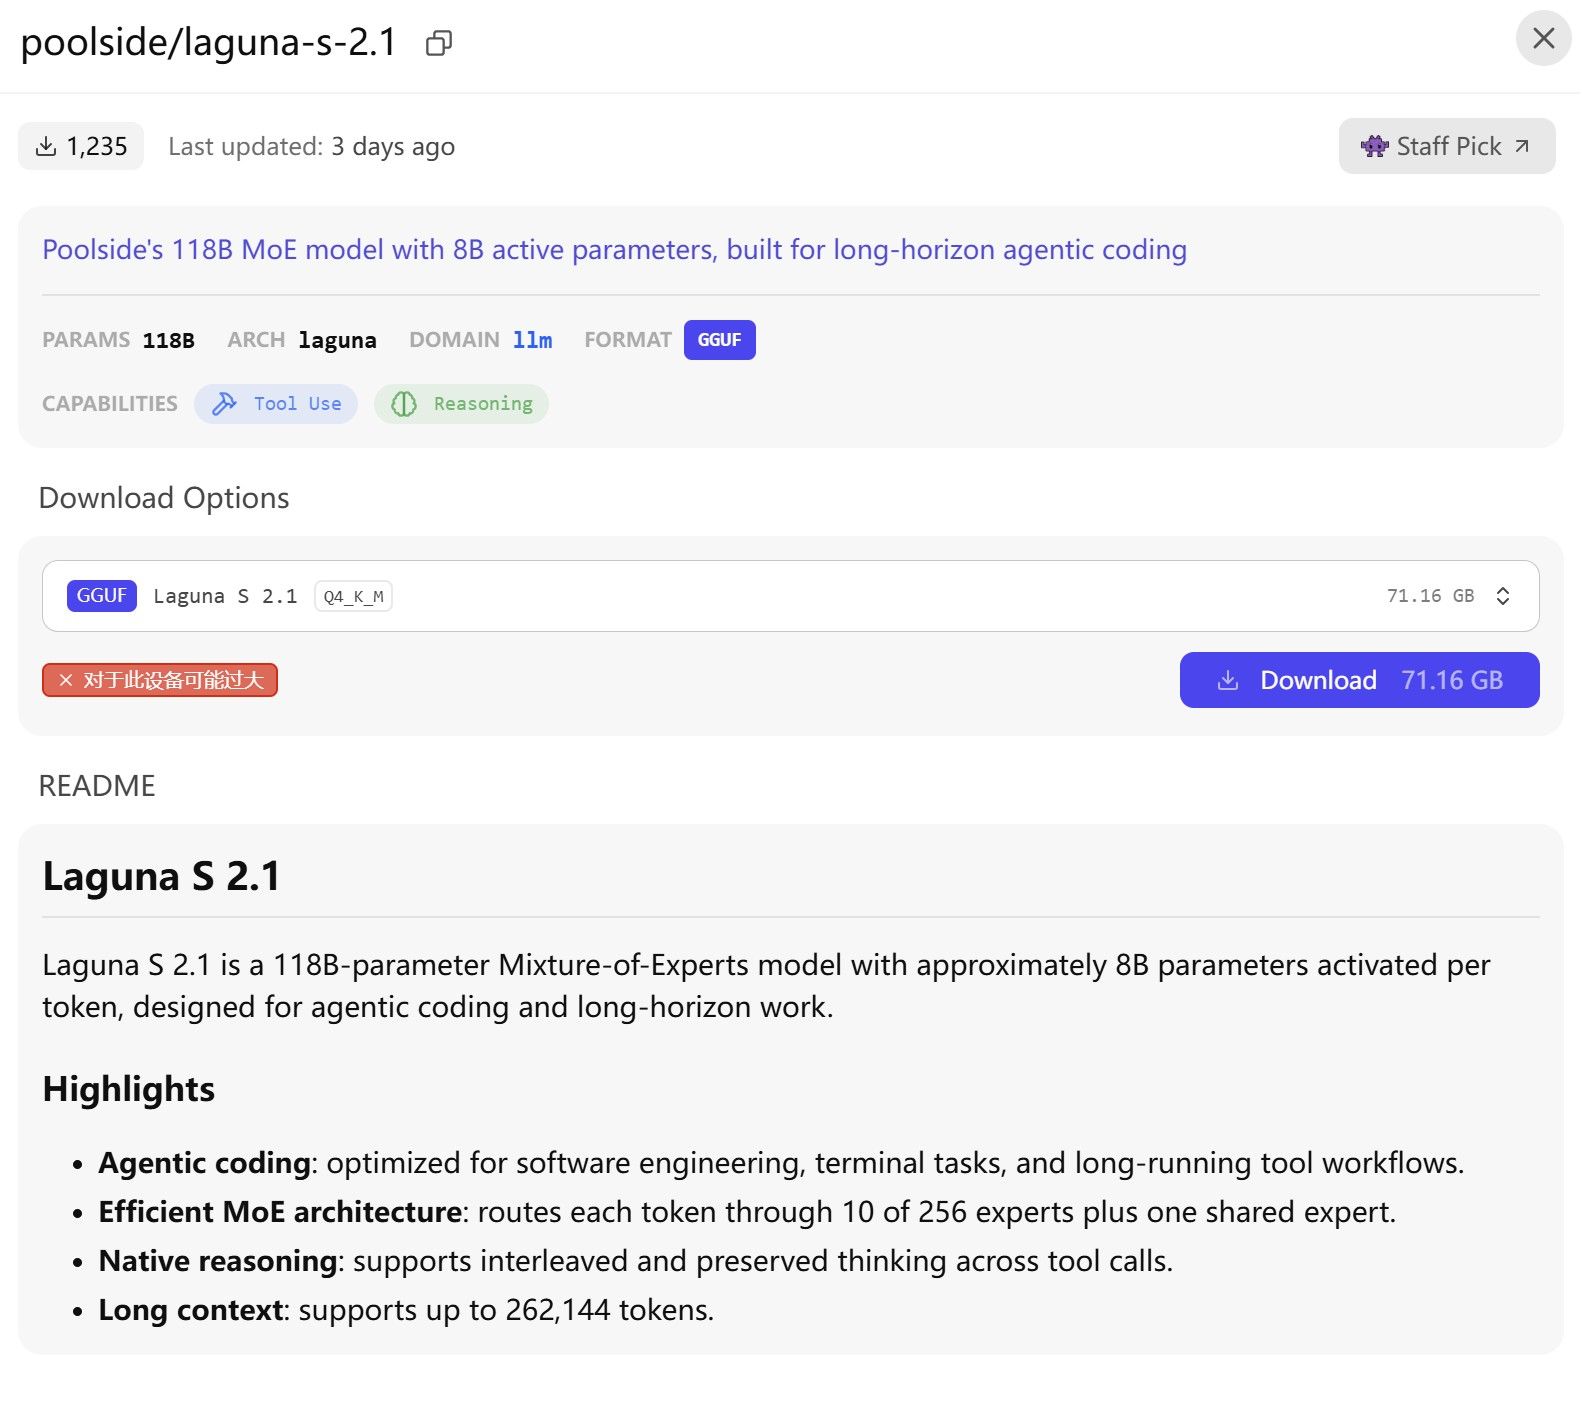
Task: Click the Agentic coding bullet text
Action: click(781, 1163)
